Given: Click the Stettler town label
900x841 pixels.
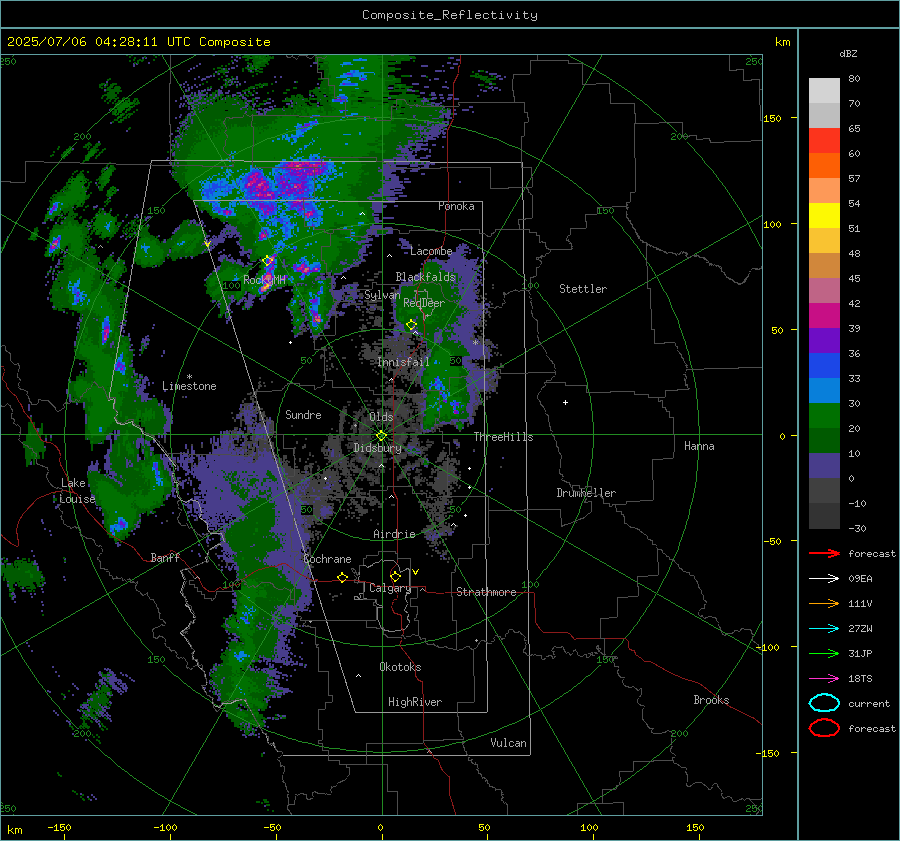Looking at the screenshot, I should (x=583, y=289).
